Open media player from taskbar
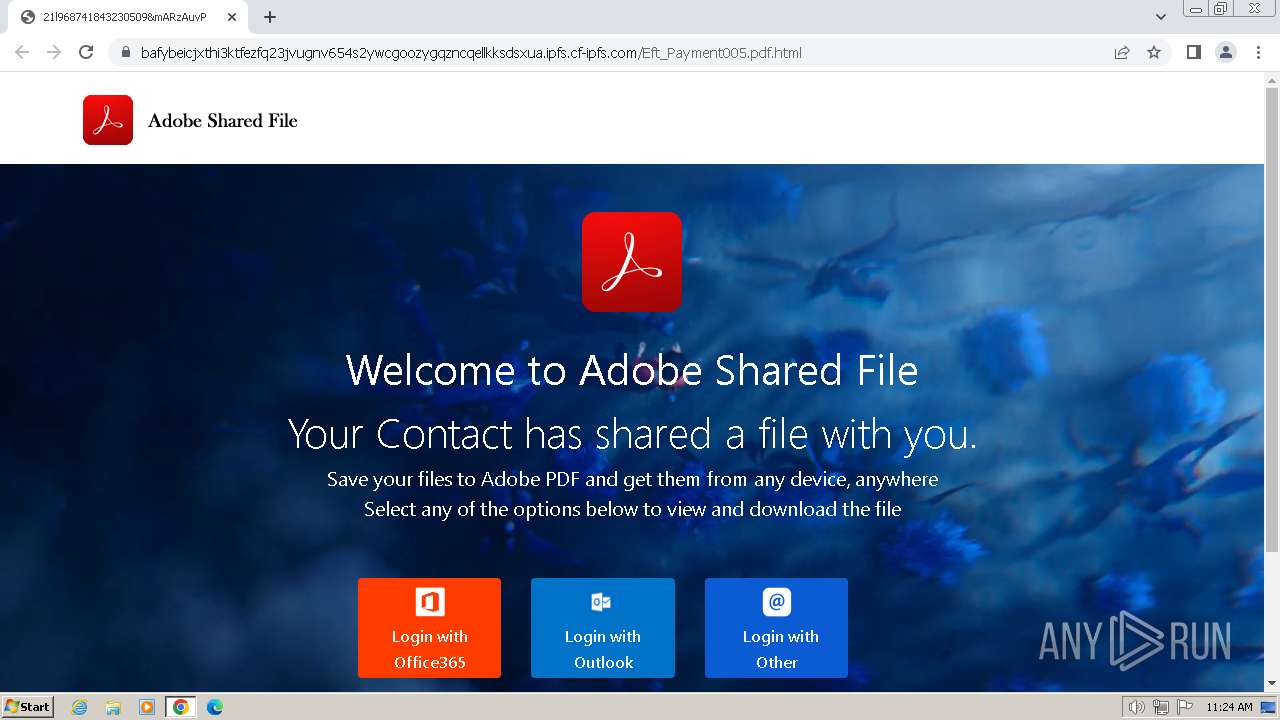The image size is (1280, 720). point(147,707)
